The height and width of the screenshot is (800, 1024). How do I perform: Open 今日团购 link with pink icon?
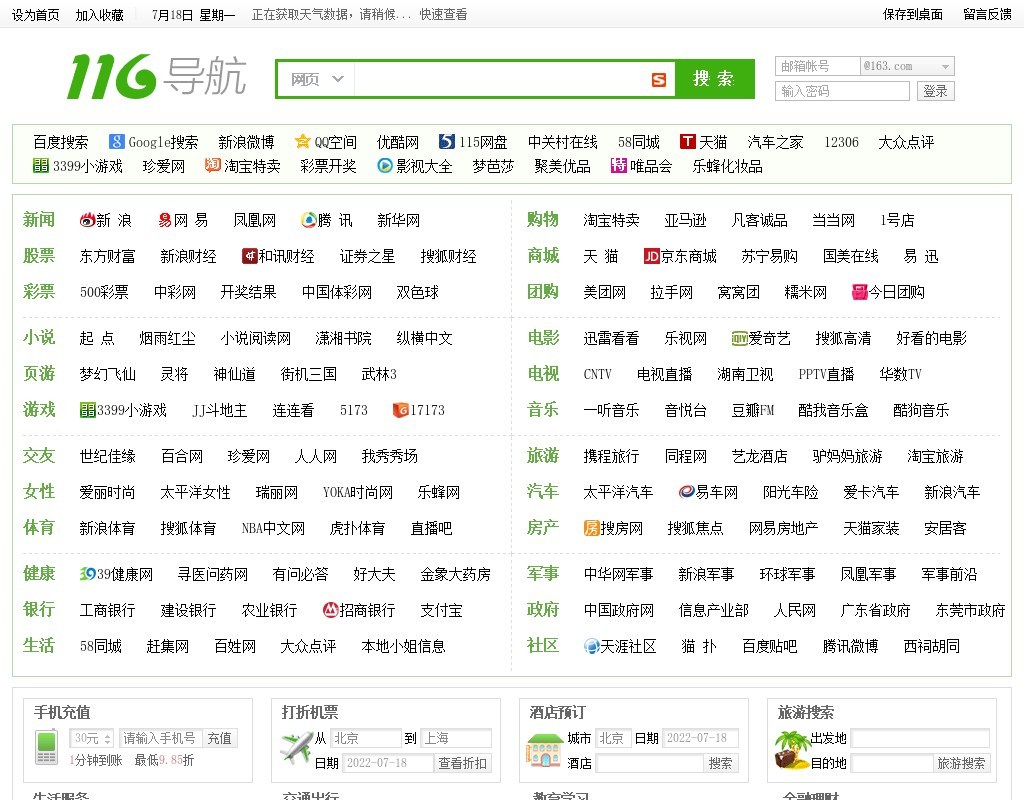[888, 292]
